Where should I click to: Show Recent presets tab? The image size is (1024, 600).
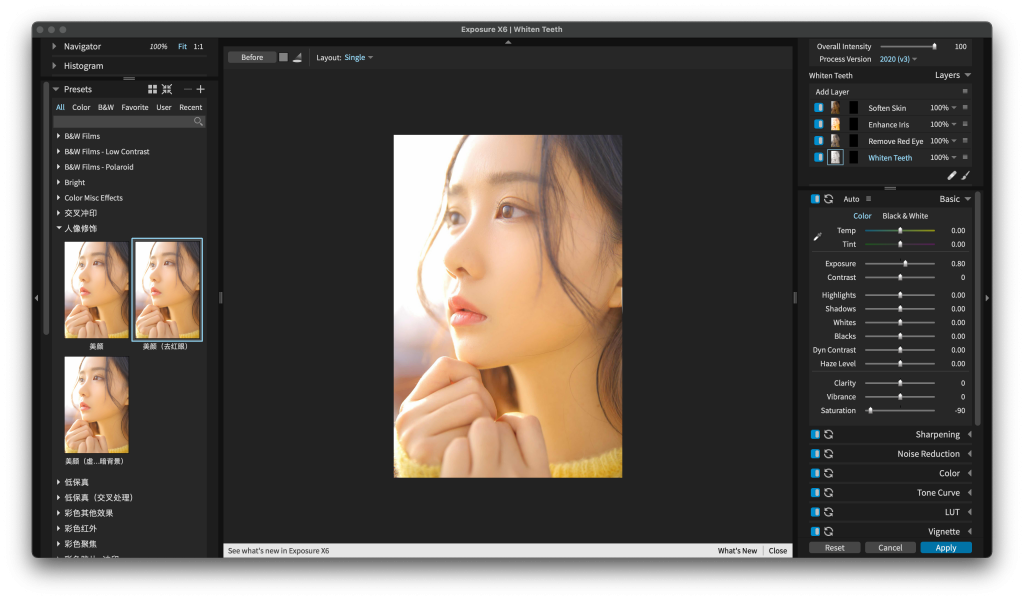coord(191,107)
